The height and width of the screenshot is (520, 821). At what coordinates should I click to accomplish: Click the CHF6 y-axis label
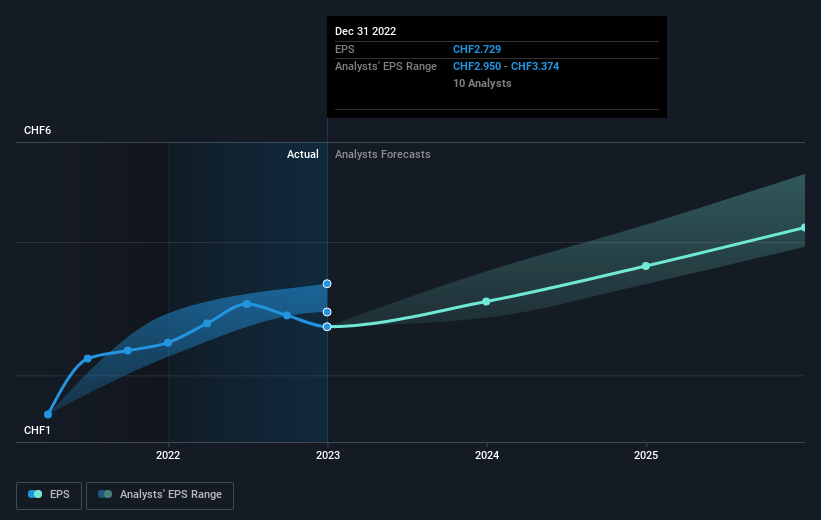(x=38, y=130)
